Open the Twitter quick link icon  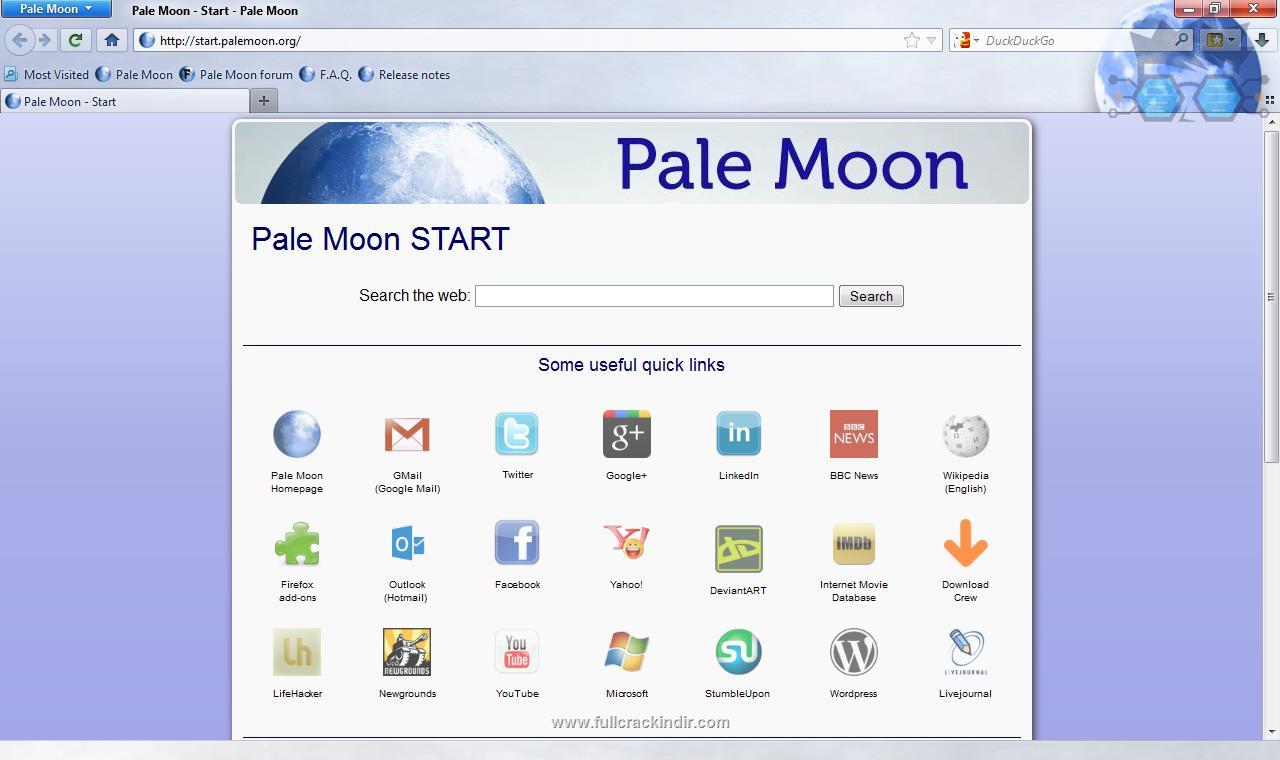[517, 434]
